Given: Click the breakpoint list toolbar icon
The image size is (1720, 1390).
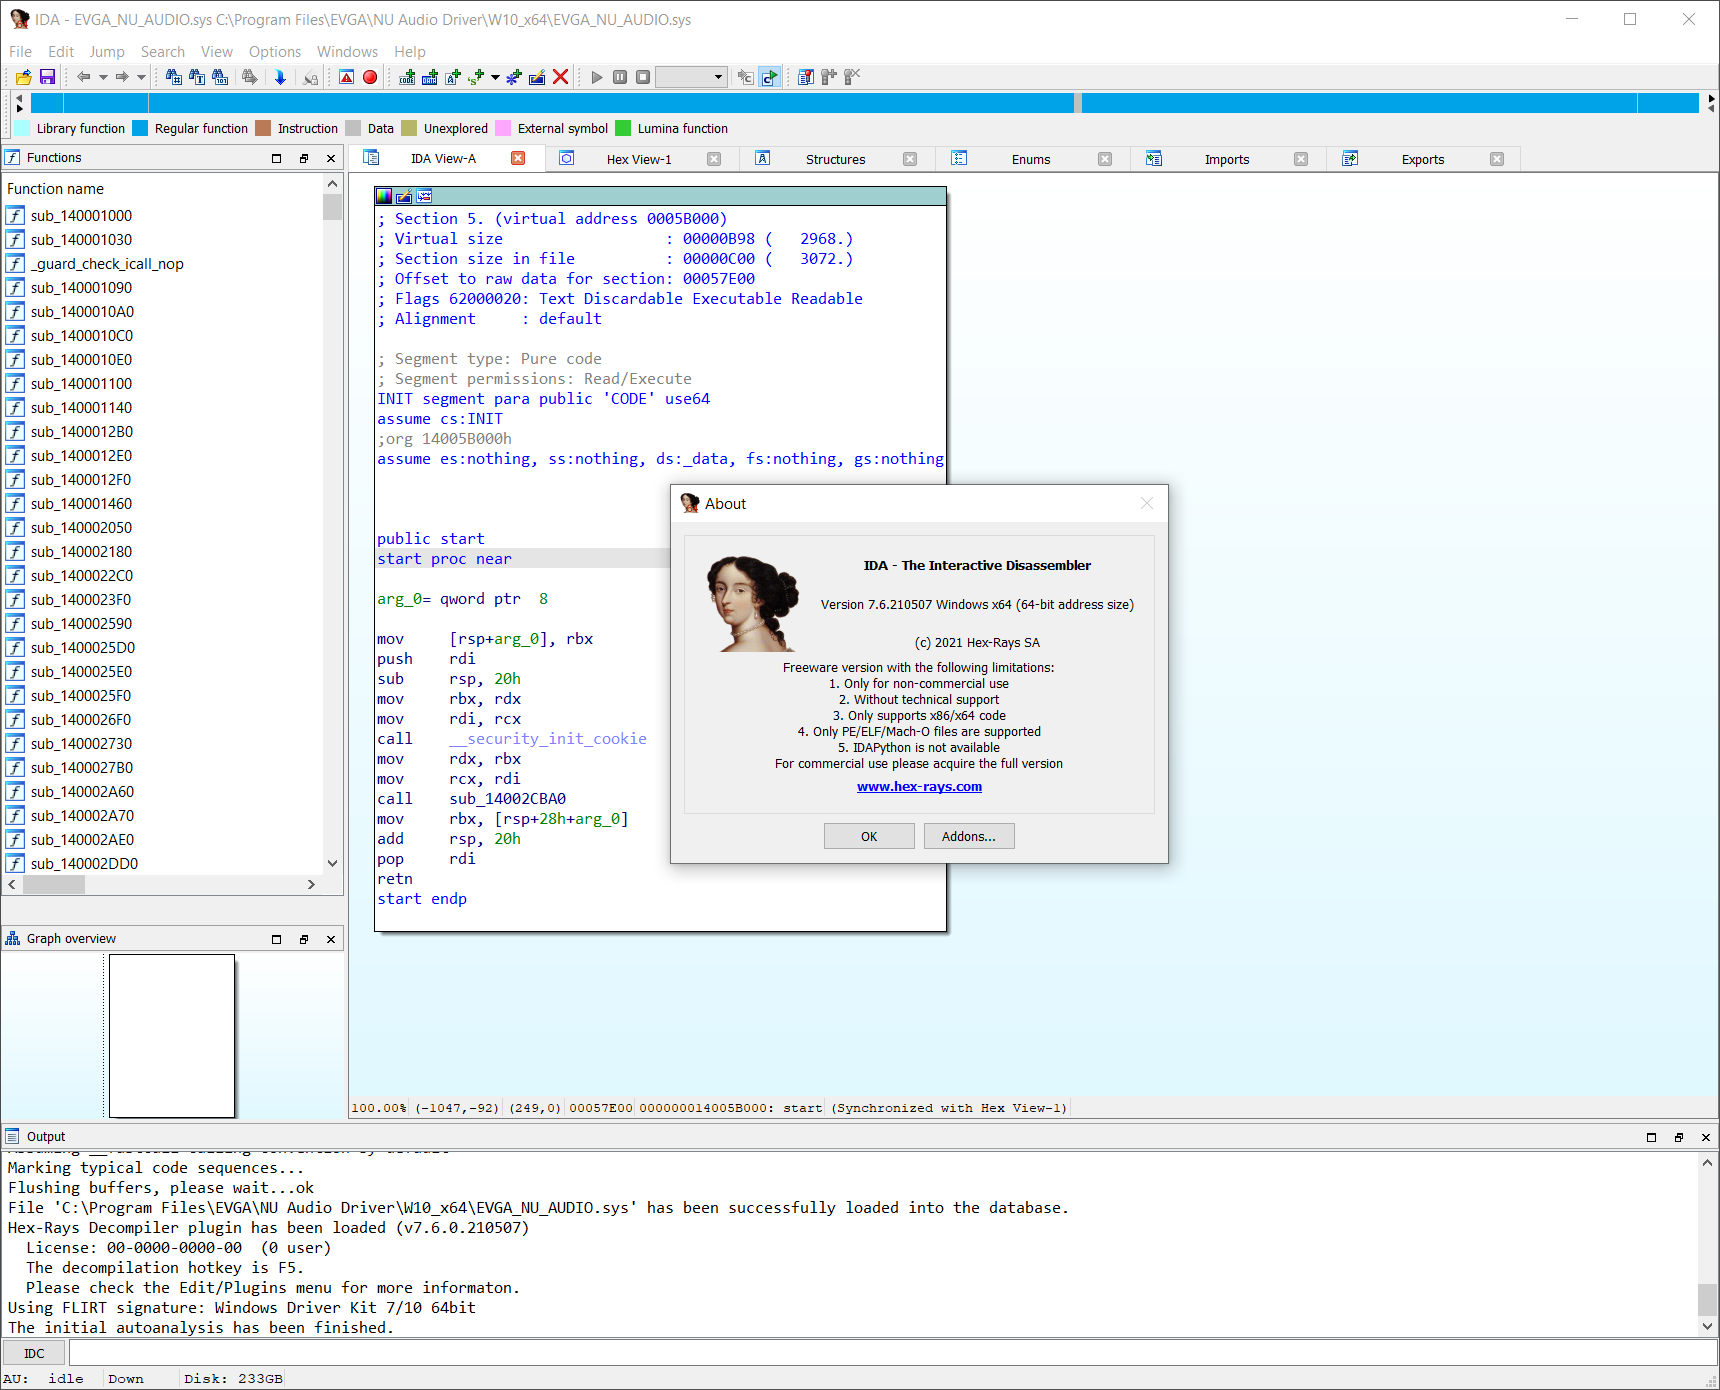Looking at the screenshot, I should click(x=806, y=77).
